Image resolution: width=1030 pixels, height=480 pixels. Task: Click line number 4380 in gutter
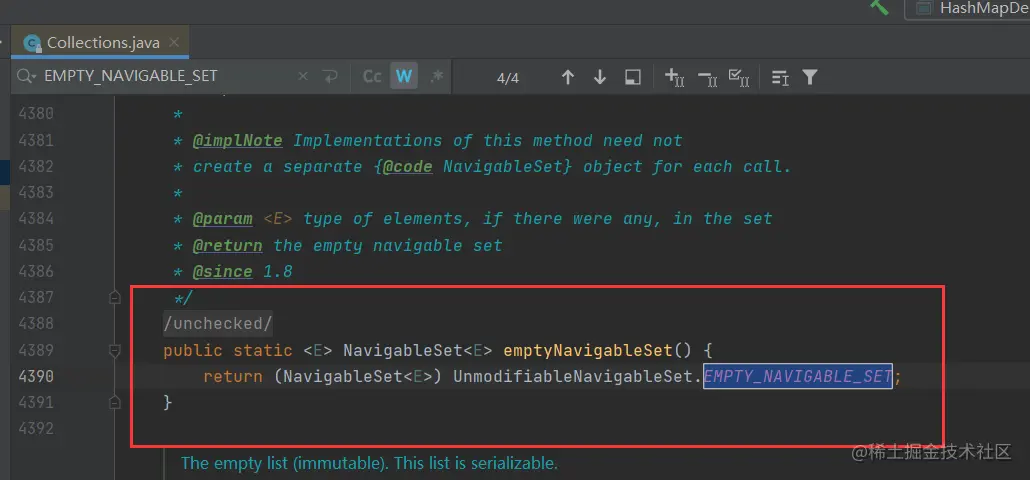pos(35,114)
